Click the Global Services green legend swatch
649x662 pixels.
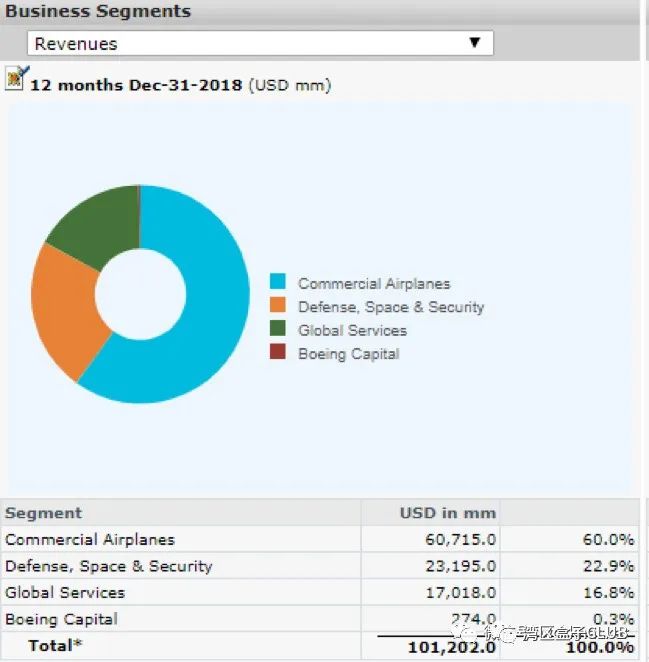click(x=277, y=328)
